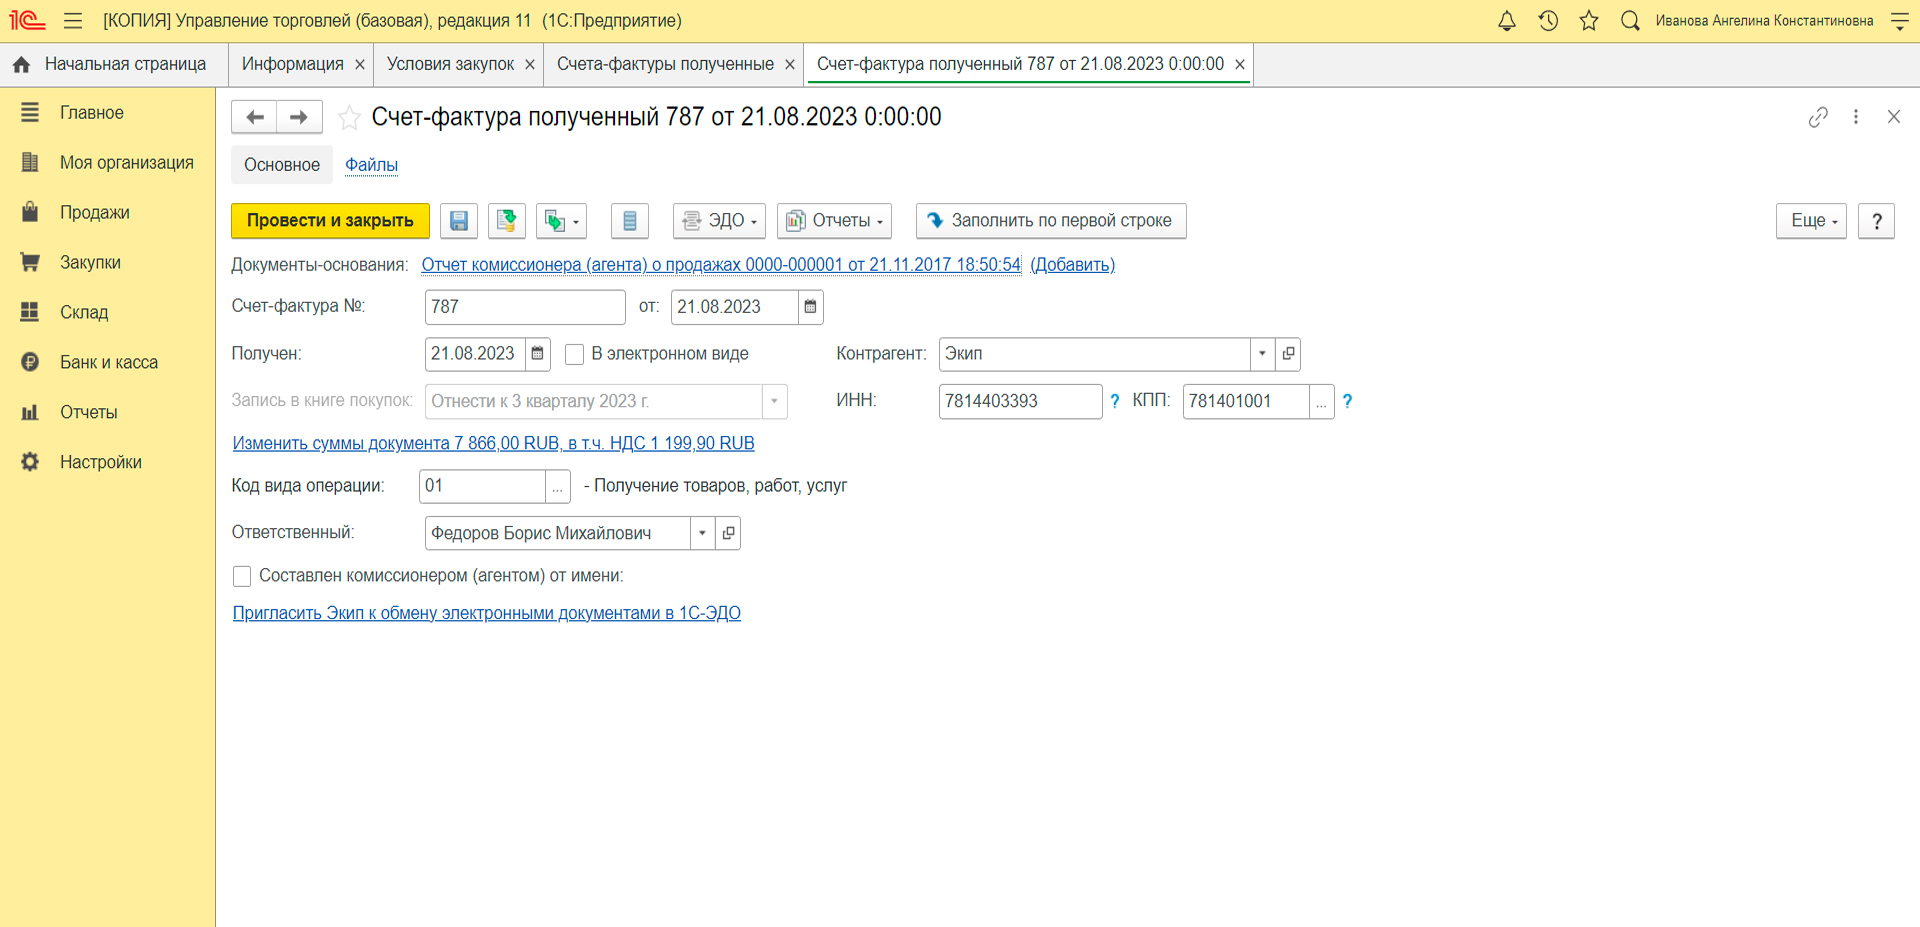Viewport: 1920px width, 927px height.
Task: Open three-dots form options menu
Action: [x=1856, y=117]
